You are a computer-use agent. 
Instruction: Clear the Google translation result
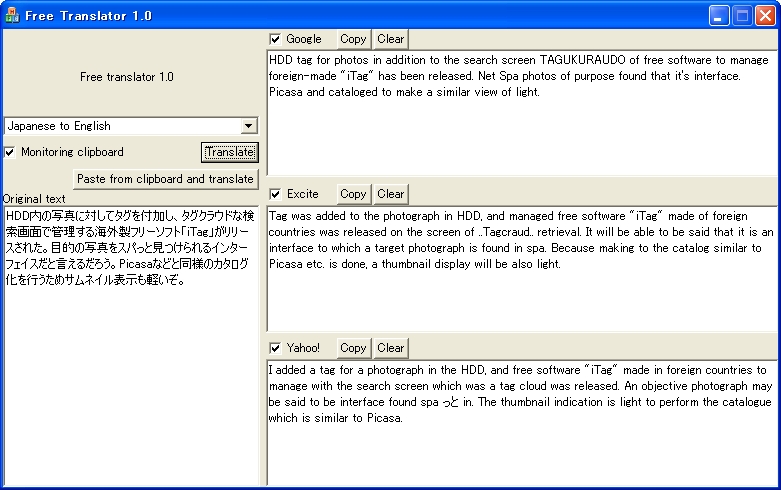pos(390,39)
